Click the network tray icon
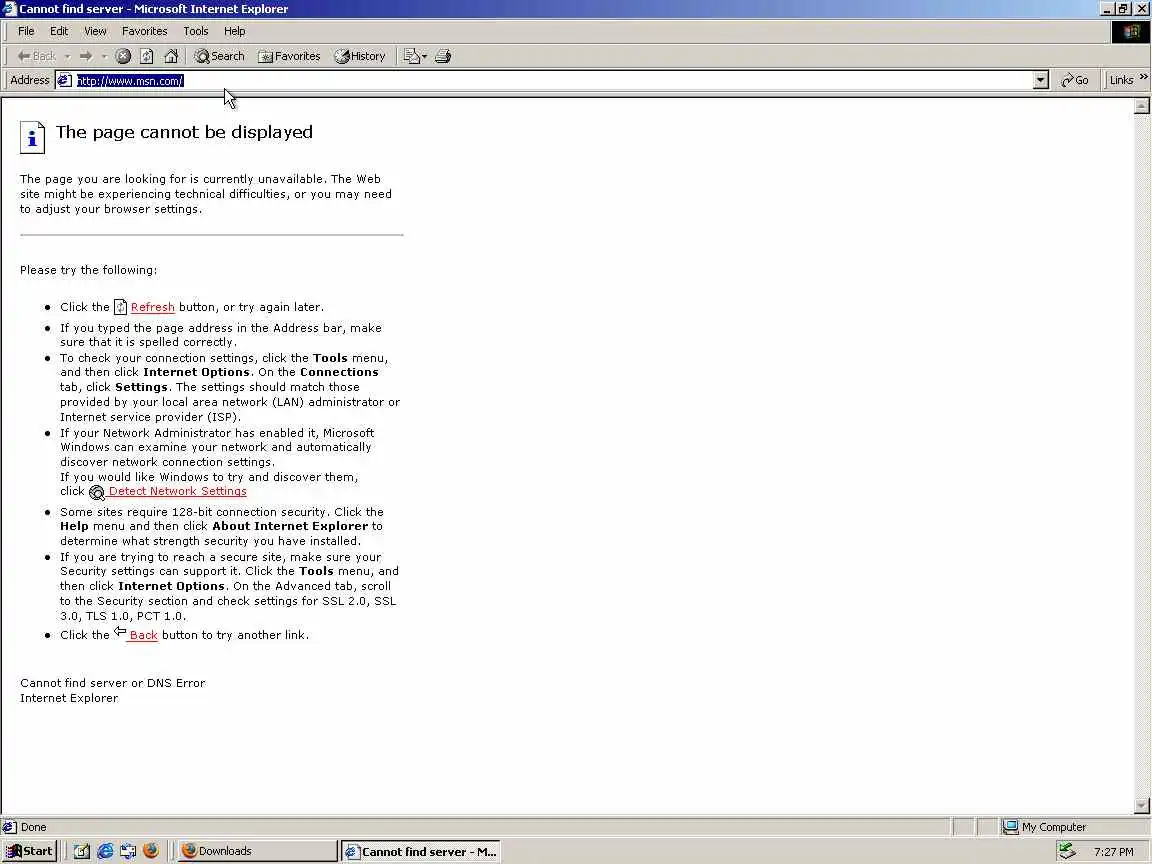Viewport: 1152px width, 864px height. coord(1067,851)
